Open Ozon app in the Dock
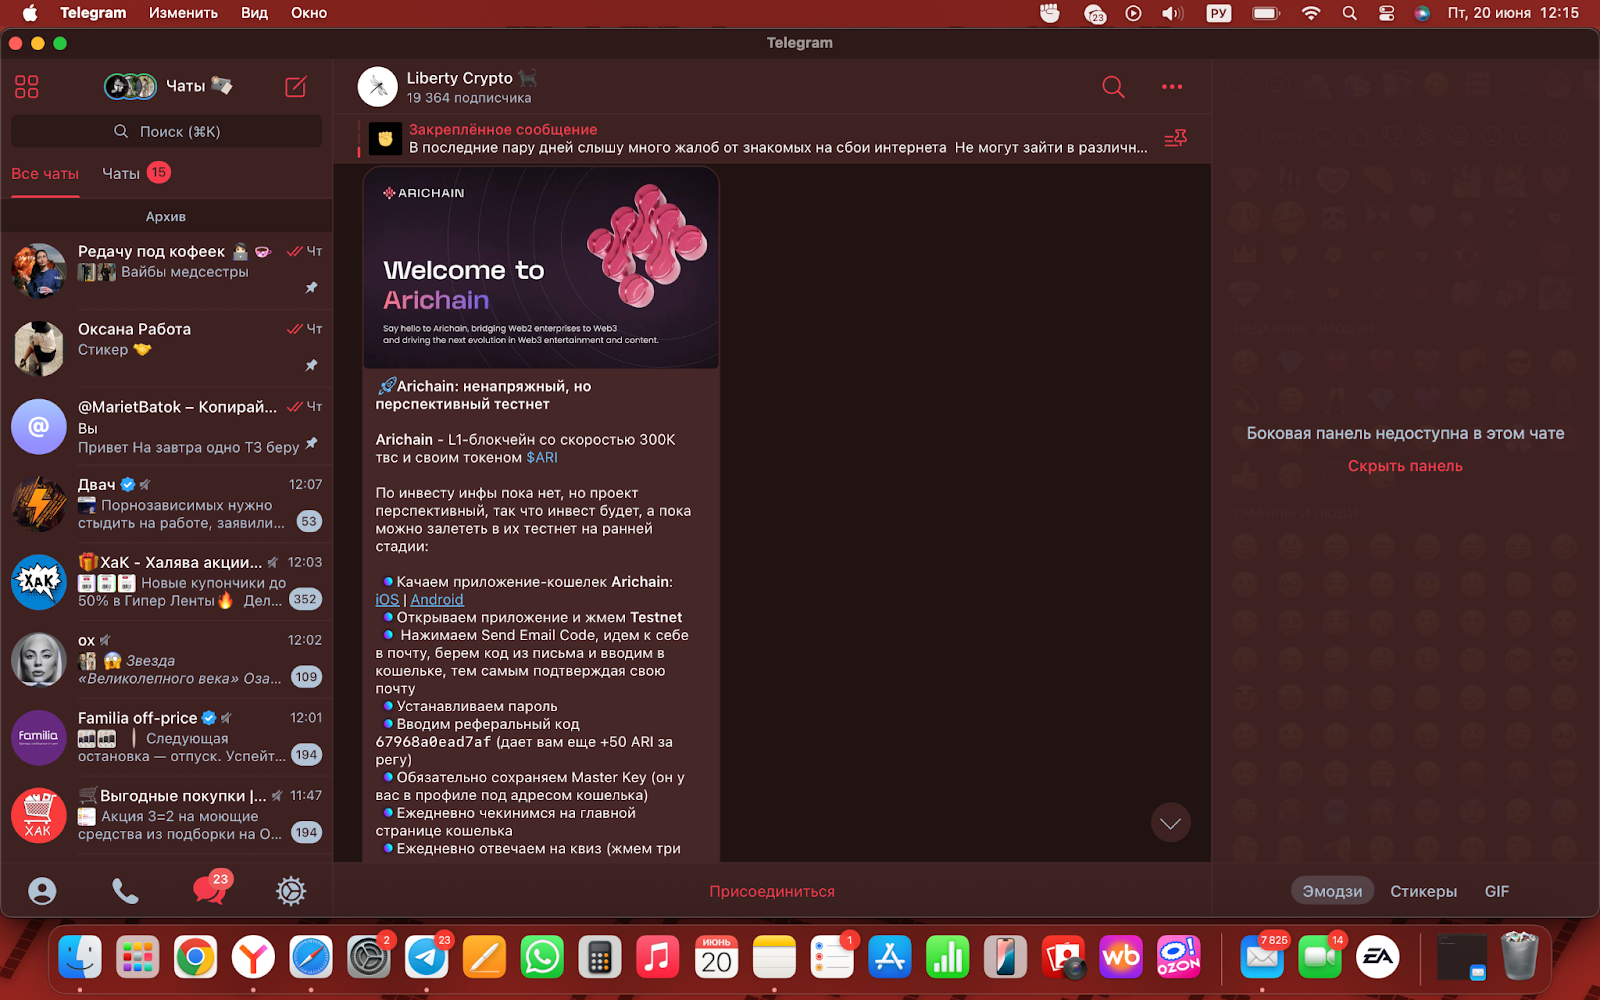The height and width of the screenshot is (1000, 1600). pyautogui.click(x=1178, y=958)
